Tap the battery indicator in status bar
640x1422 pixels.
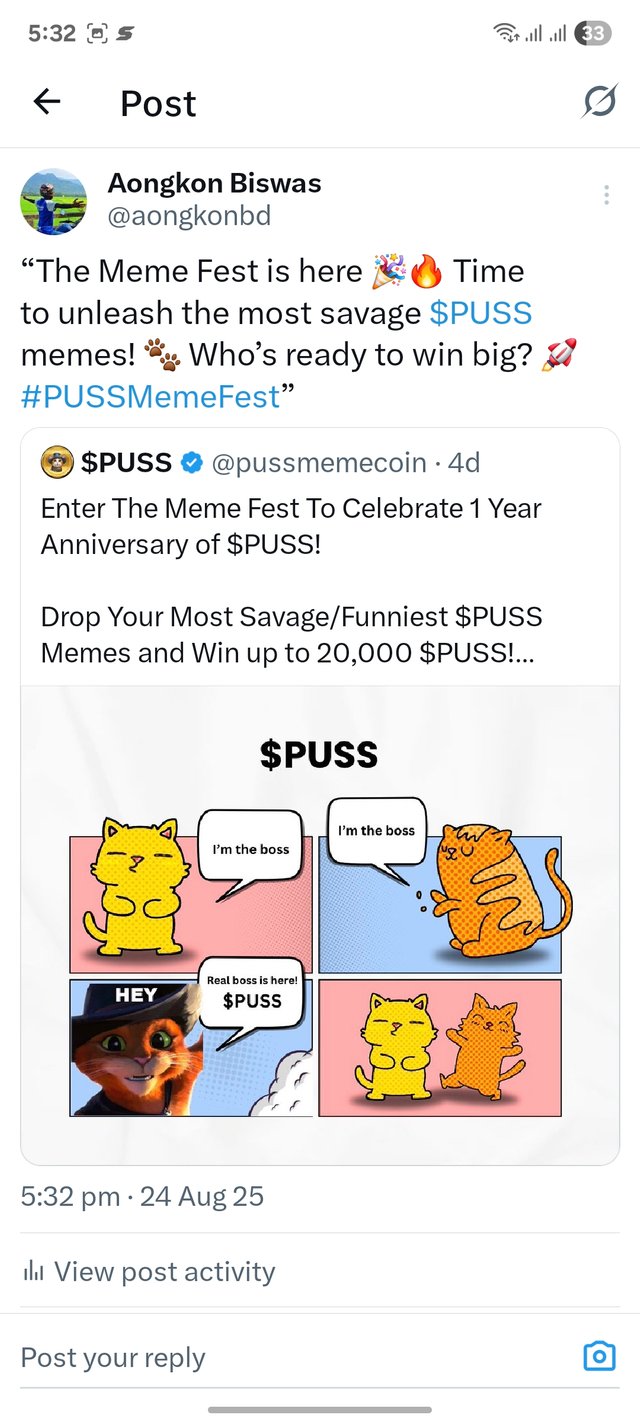[593, 33]
